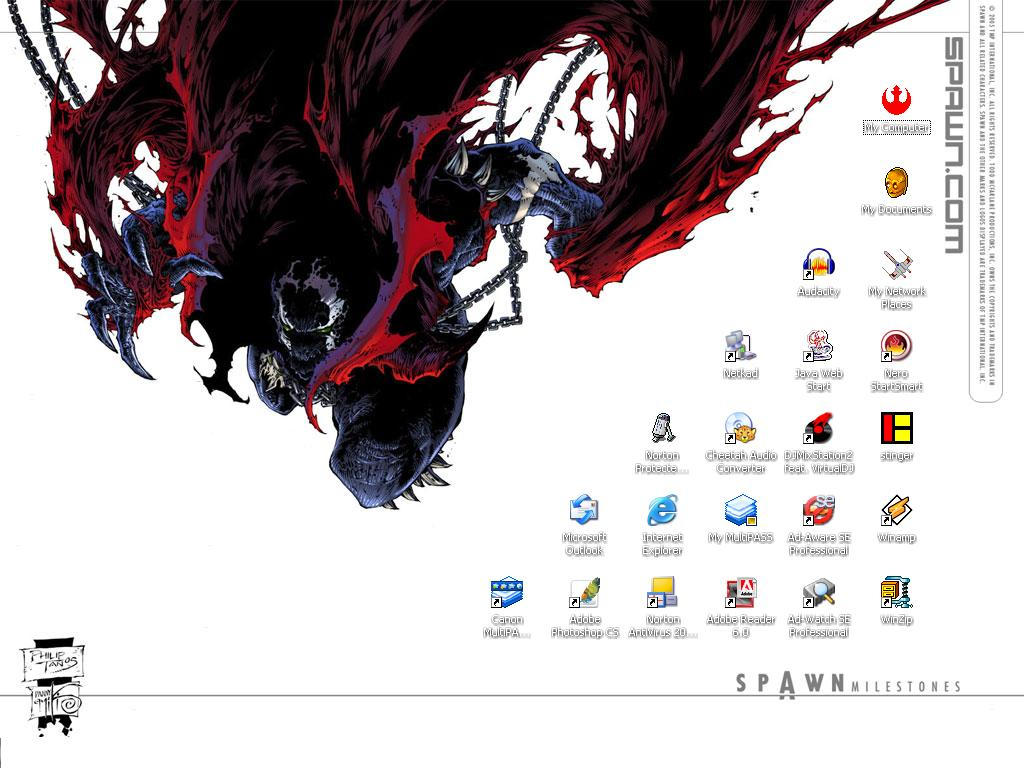Select the stinger icon
Image resolution: width=1024 pixels, height=768 pixels.
coord(896,428)
